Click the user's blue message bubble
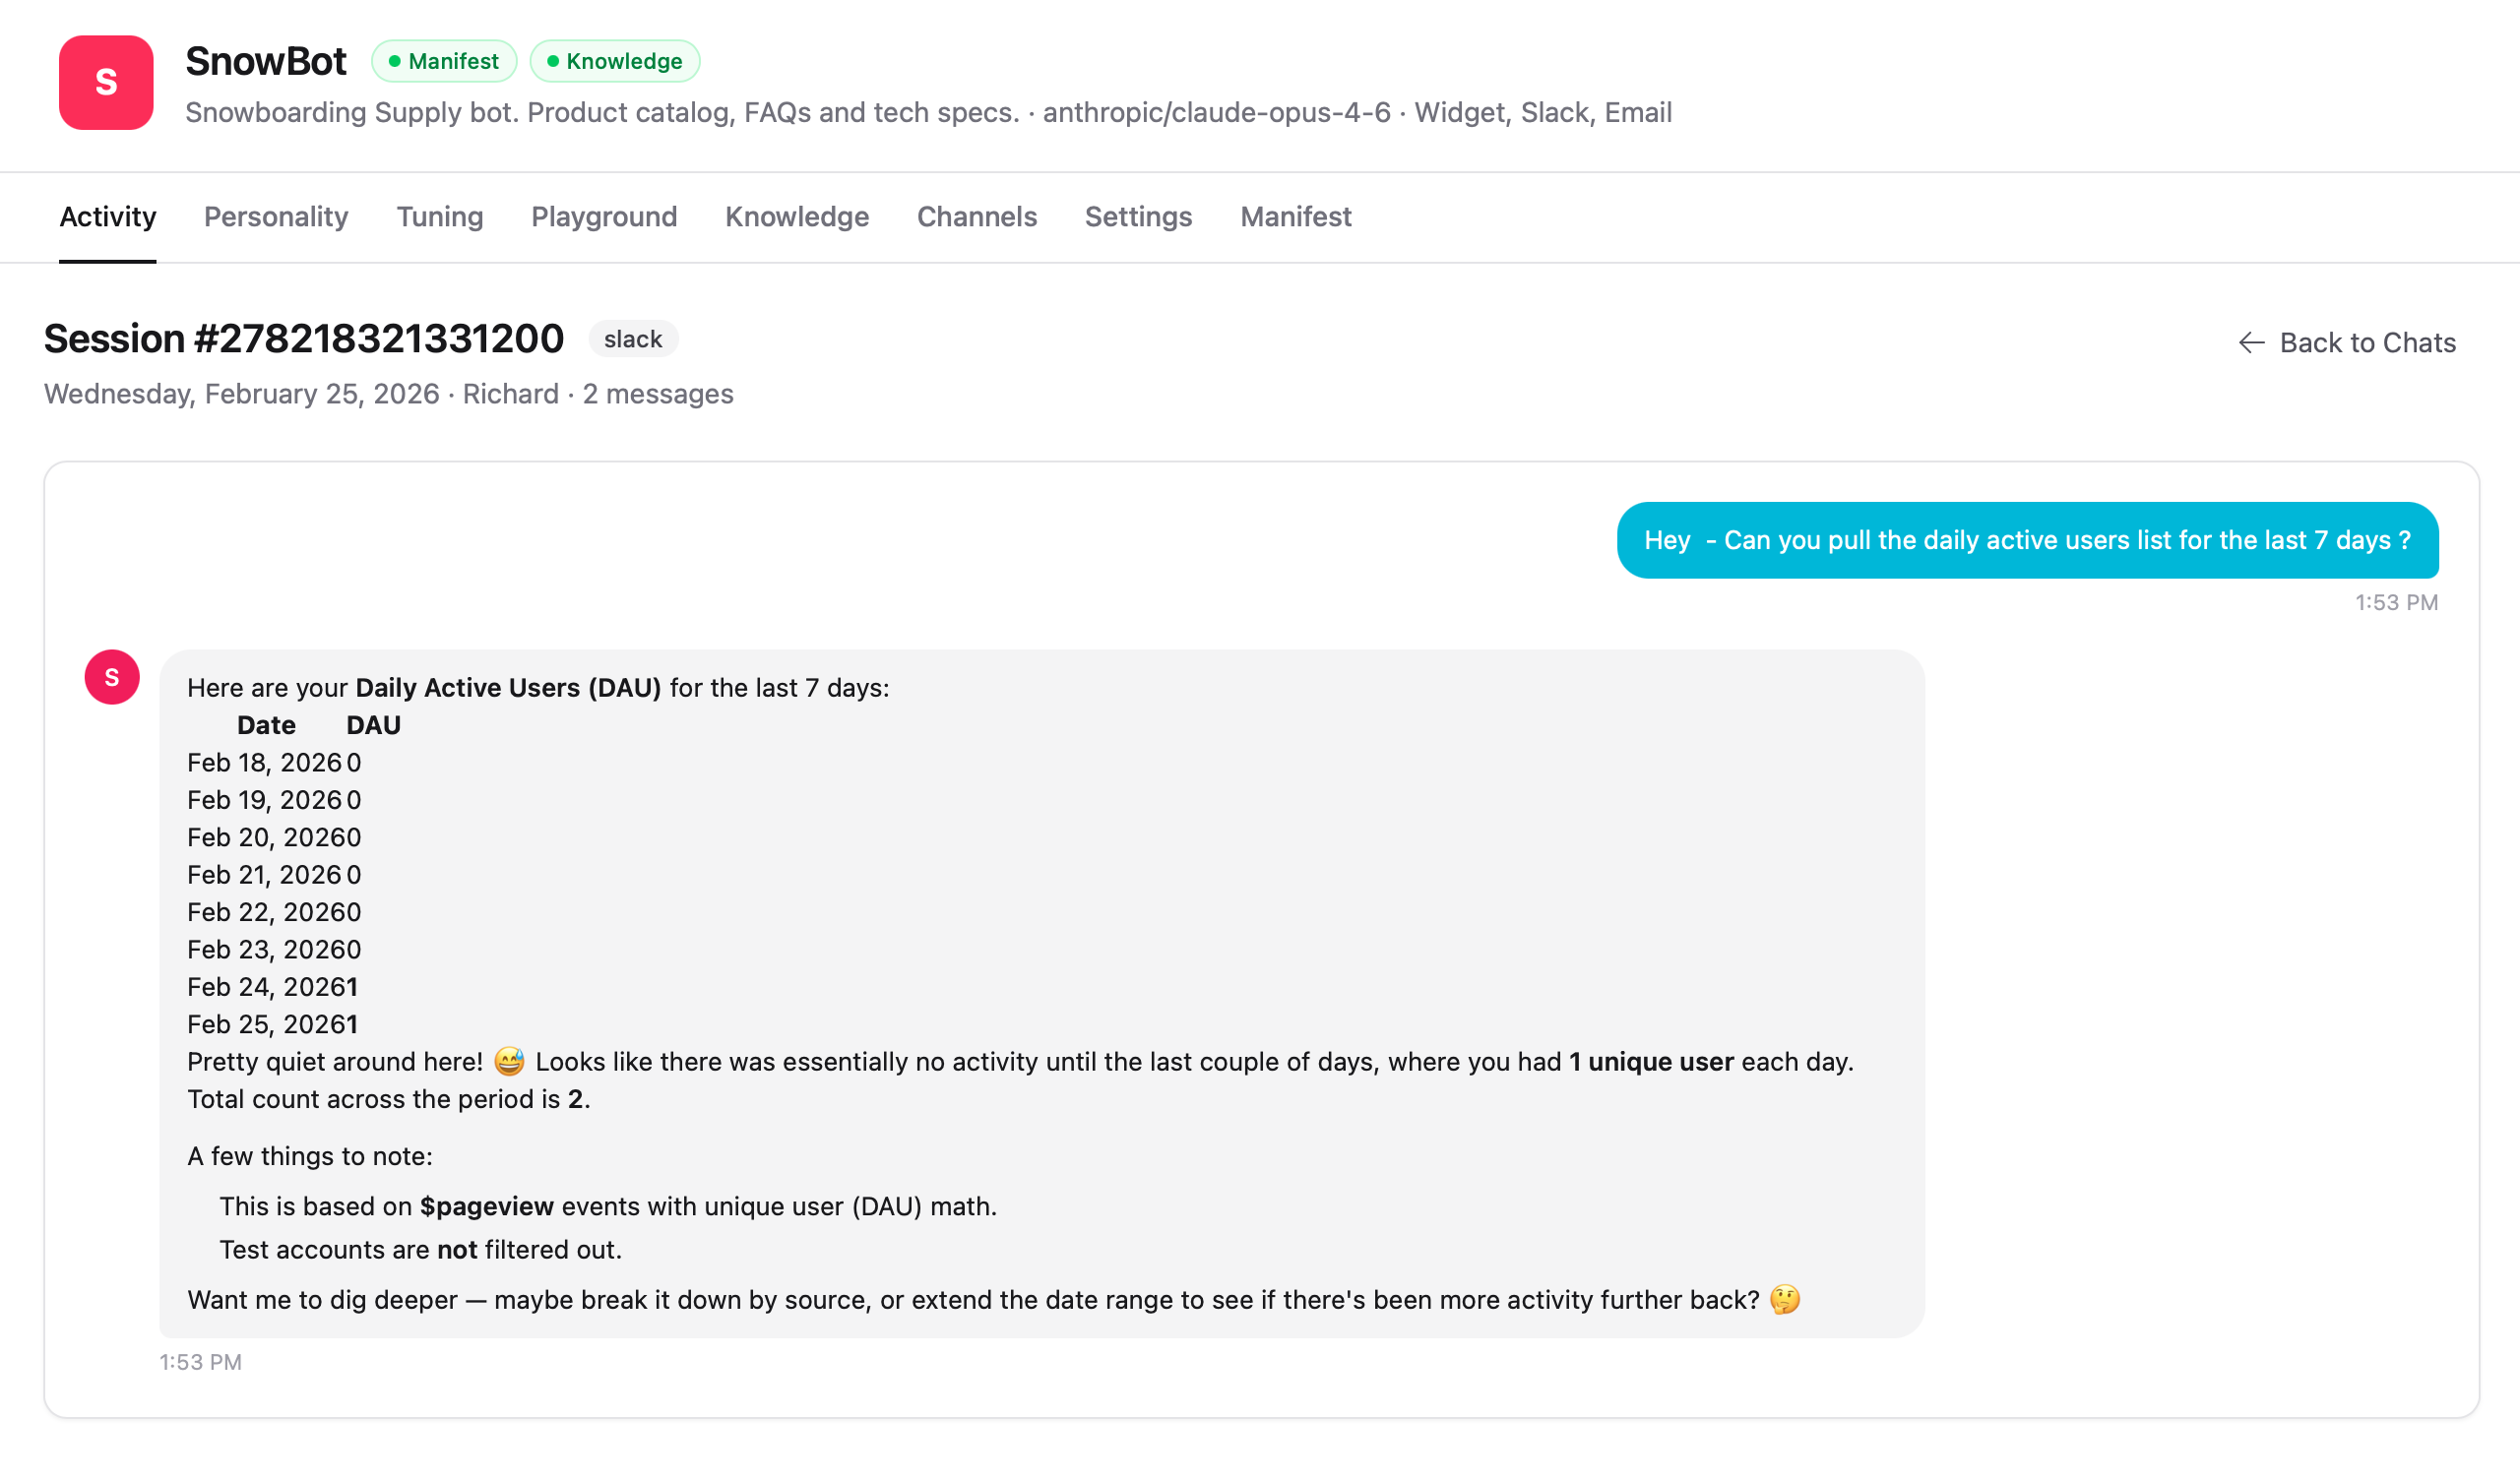2520x1480 pixels. pos(2027,540)
